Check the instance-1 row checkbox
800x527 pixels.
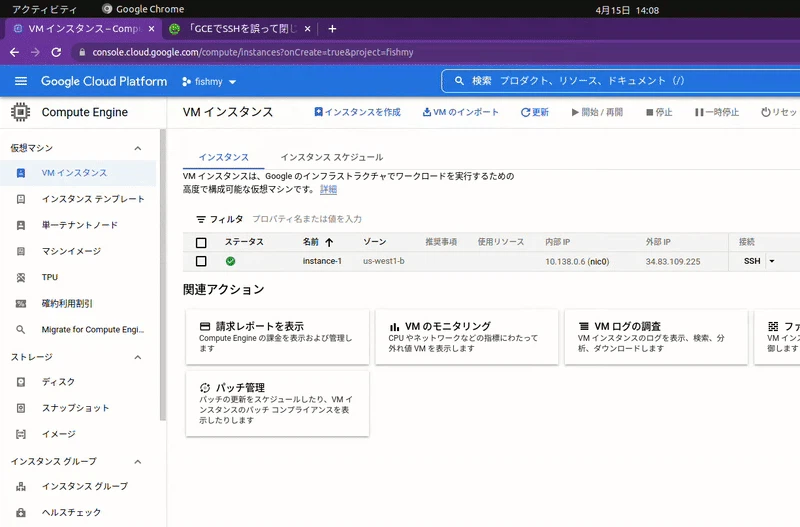tap(201, 261)
